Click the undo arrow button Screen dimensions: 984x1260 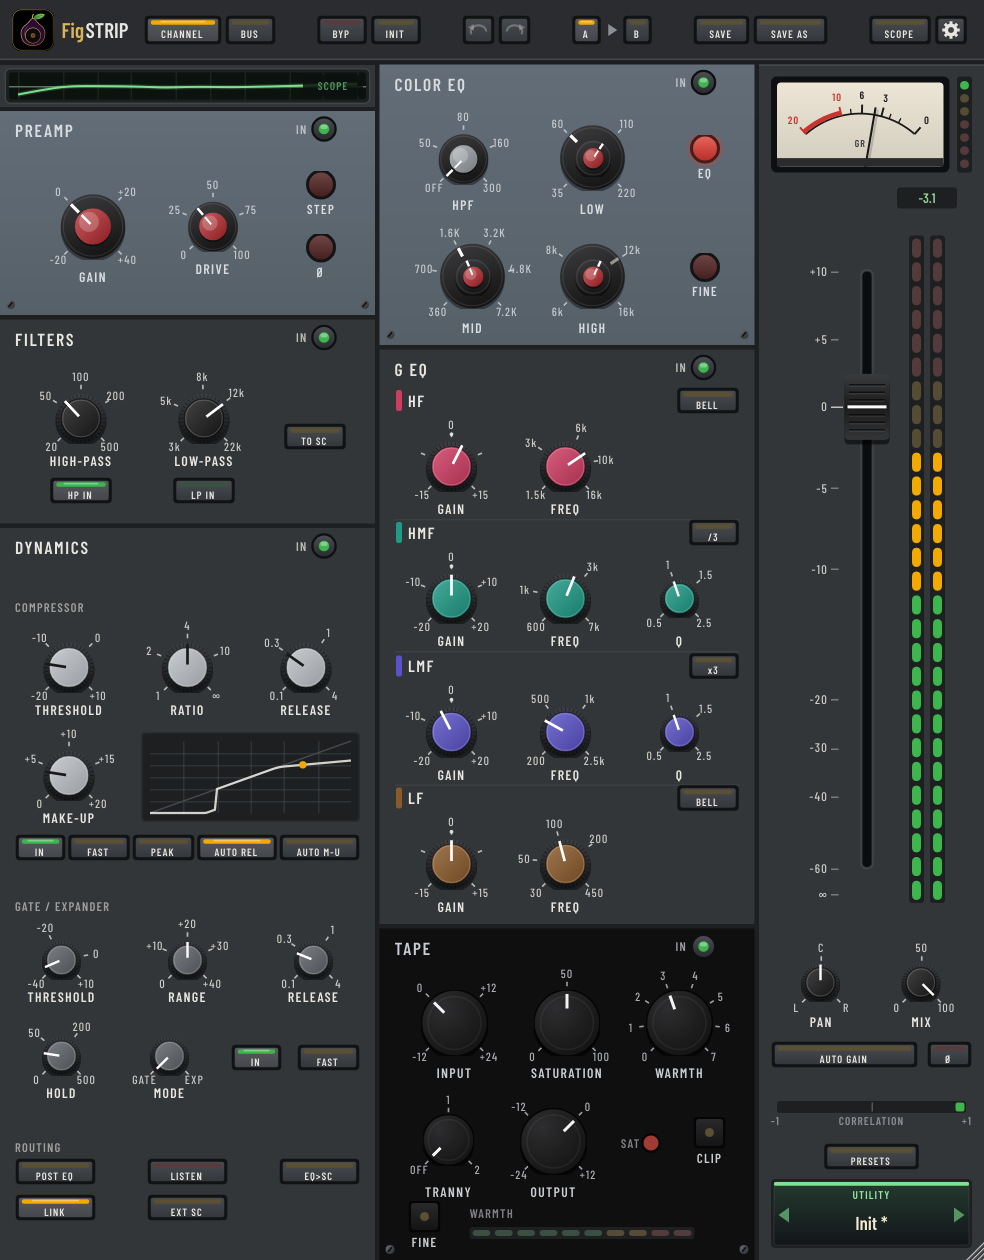pyautogui.click(x=478, y=30)
